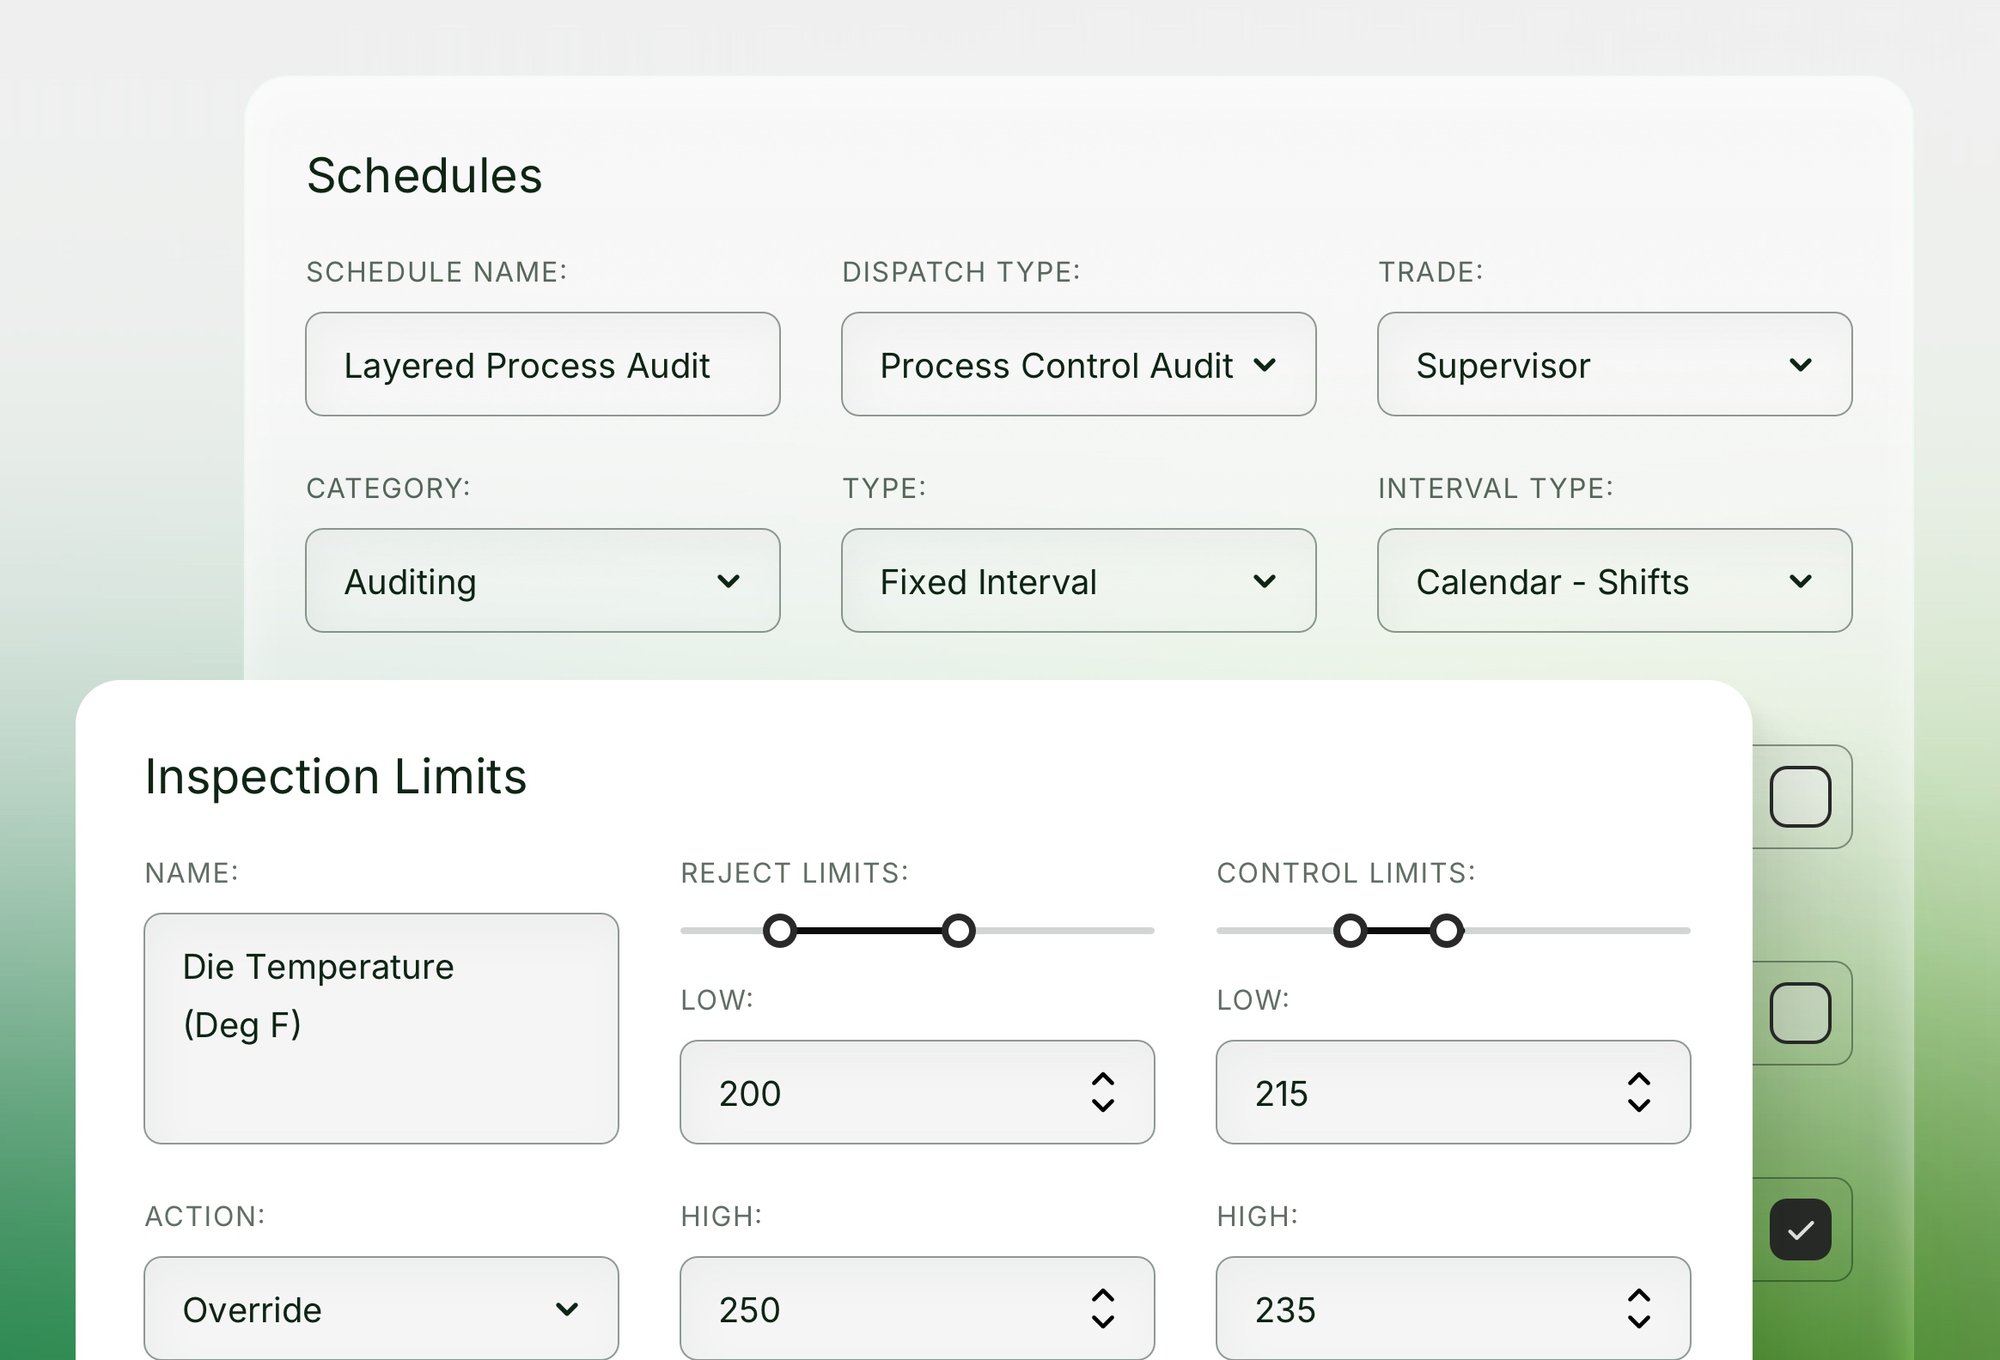Viewport: 2000px width, 1360px height.
Task: Click the Inspection Limits heading
Action: coord(335,777)
